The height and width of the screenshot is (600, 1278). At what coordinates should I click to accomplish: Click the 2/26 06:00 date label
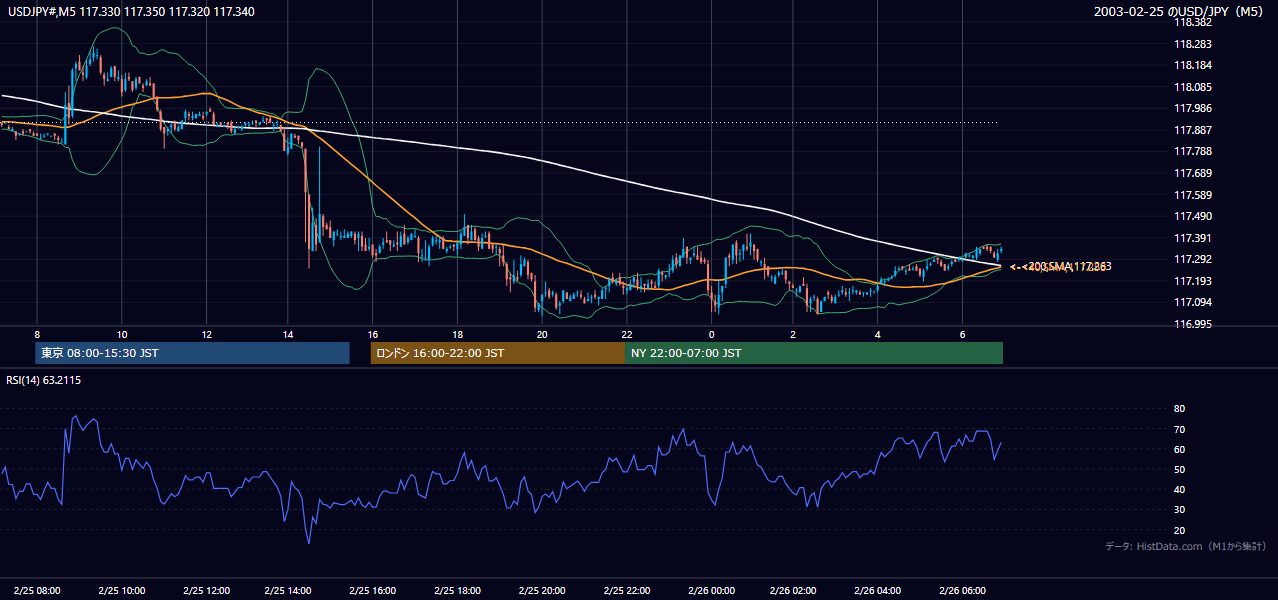coord(962,590)
